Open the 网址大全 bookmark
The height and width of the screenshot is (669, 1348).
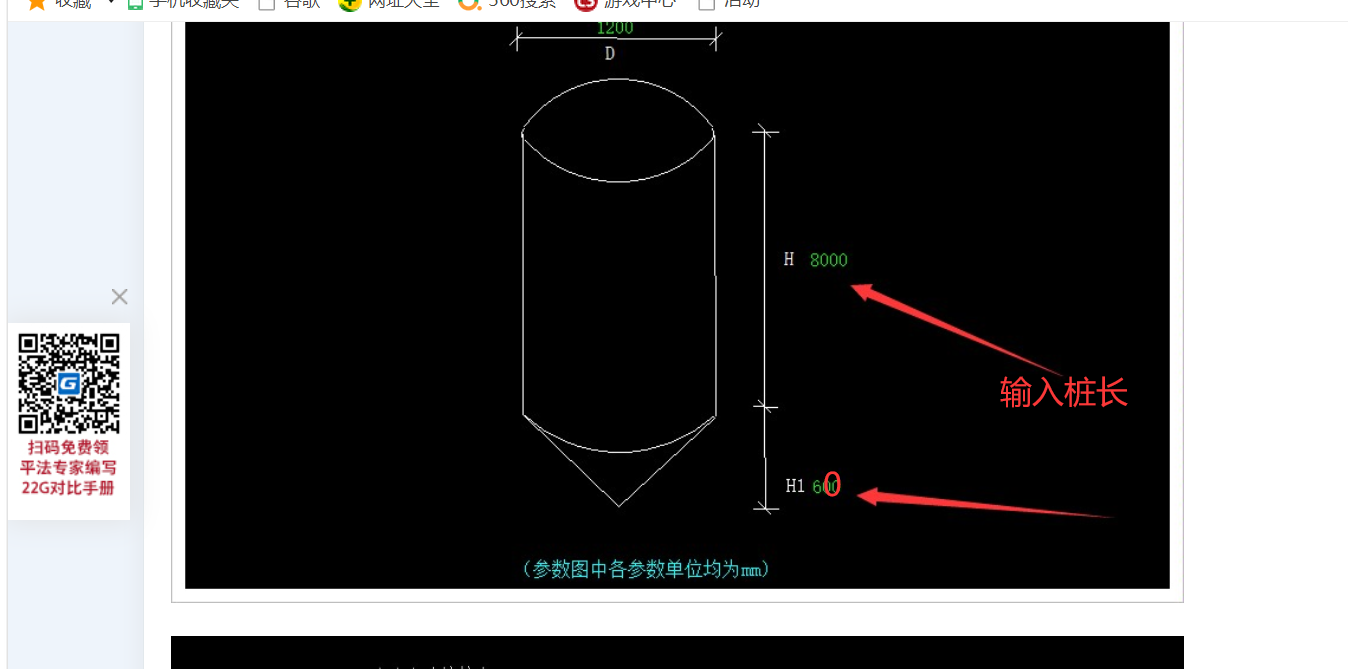click(390, 2)
